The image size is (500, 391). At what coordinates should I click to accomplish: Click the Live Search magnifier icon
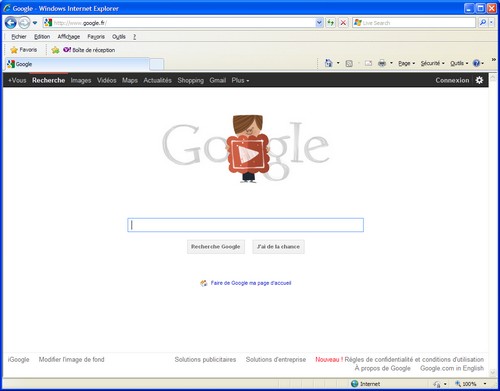coord(483,23)
